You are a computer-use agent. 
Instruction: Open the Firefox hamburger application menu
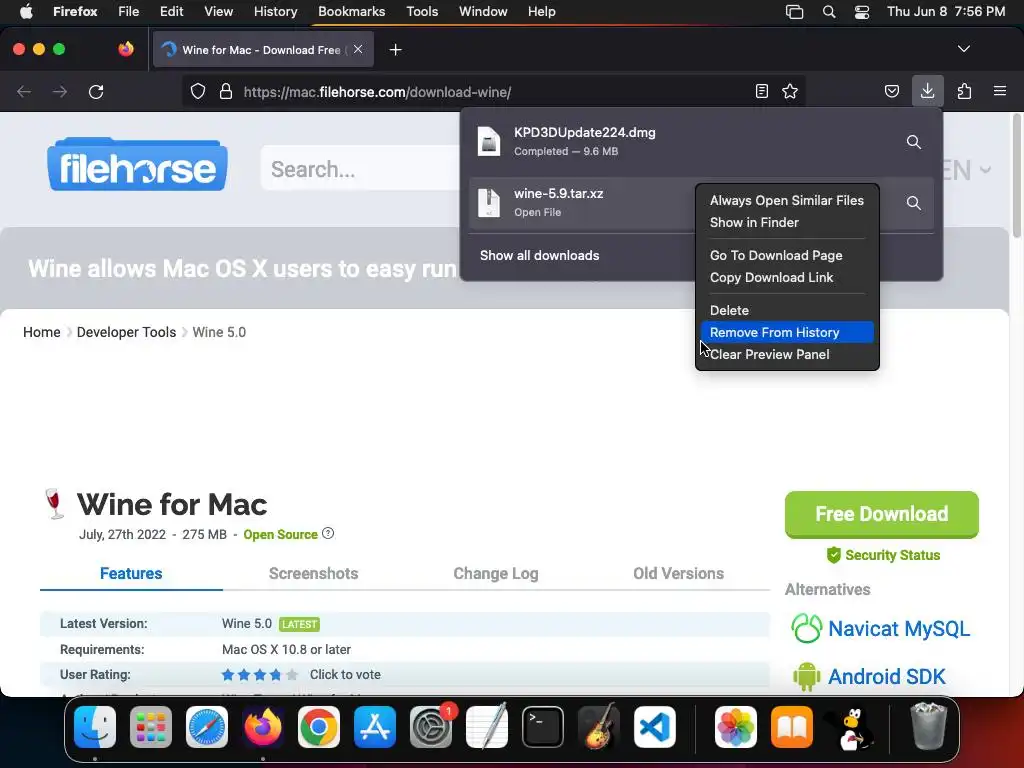pyautogui.click(x=1000, y=91)
